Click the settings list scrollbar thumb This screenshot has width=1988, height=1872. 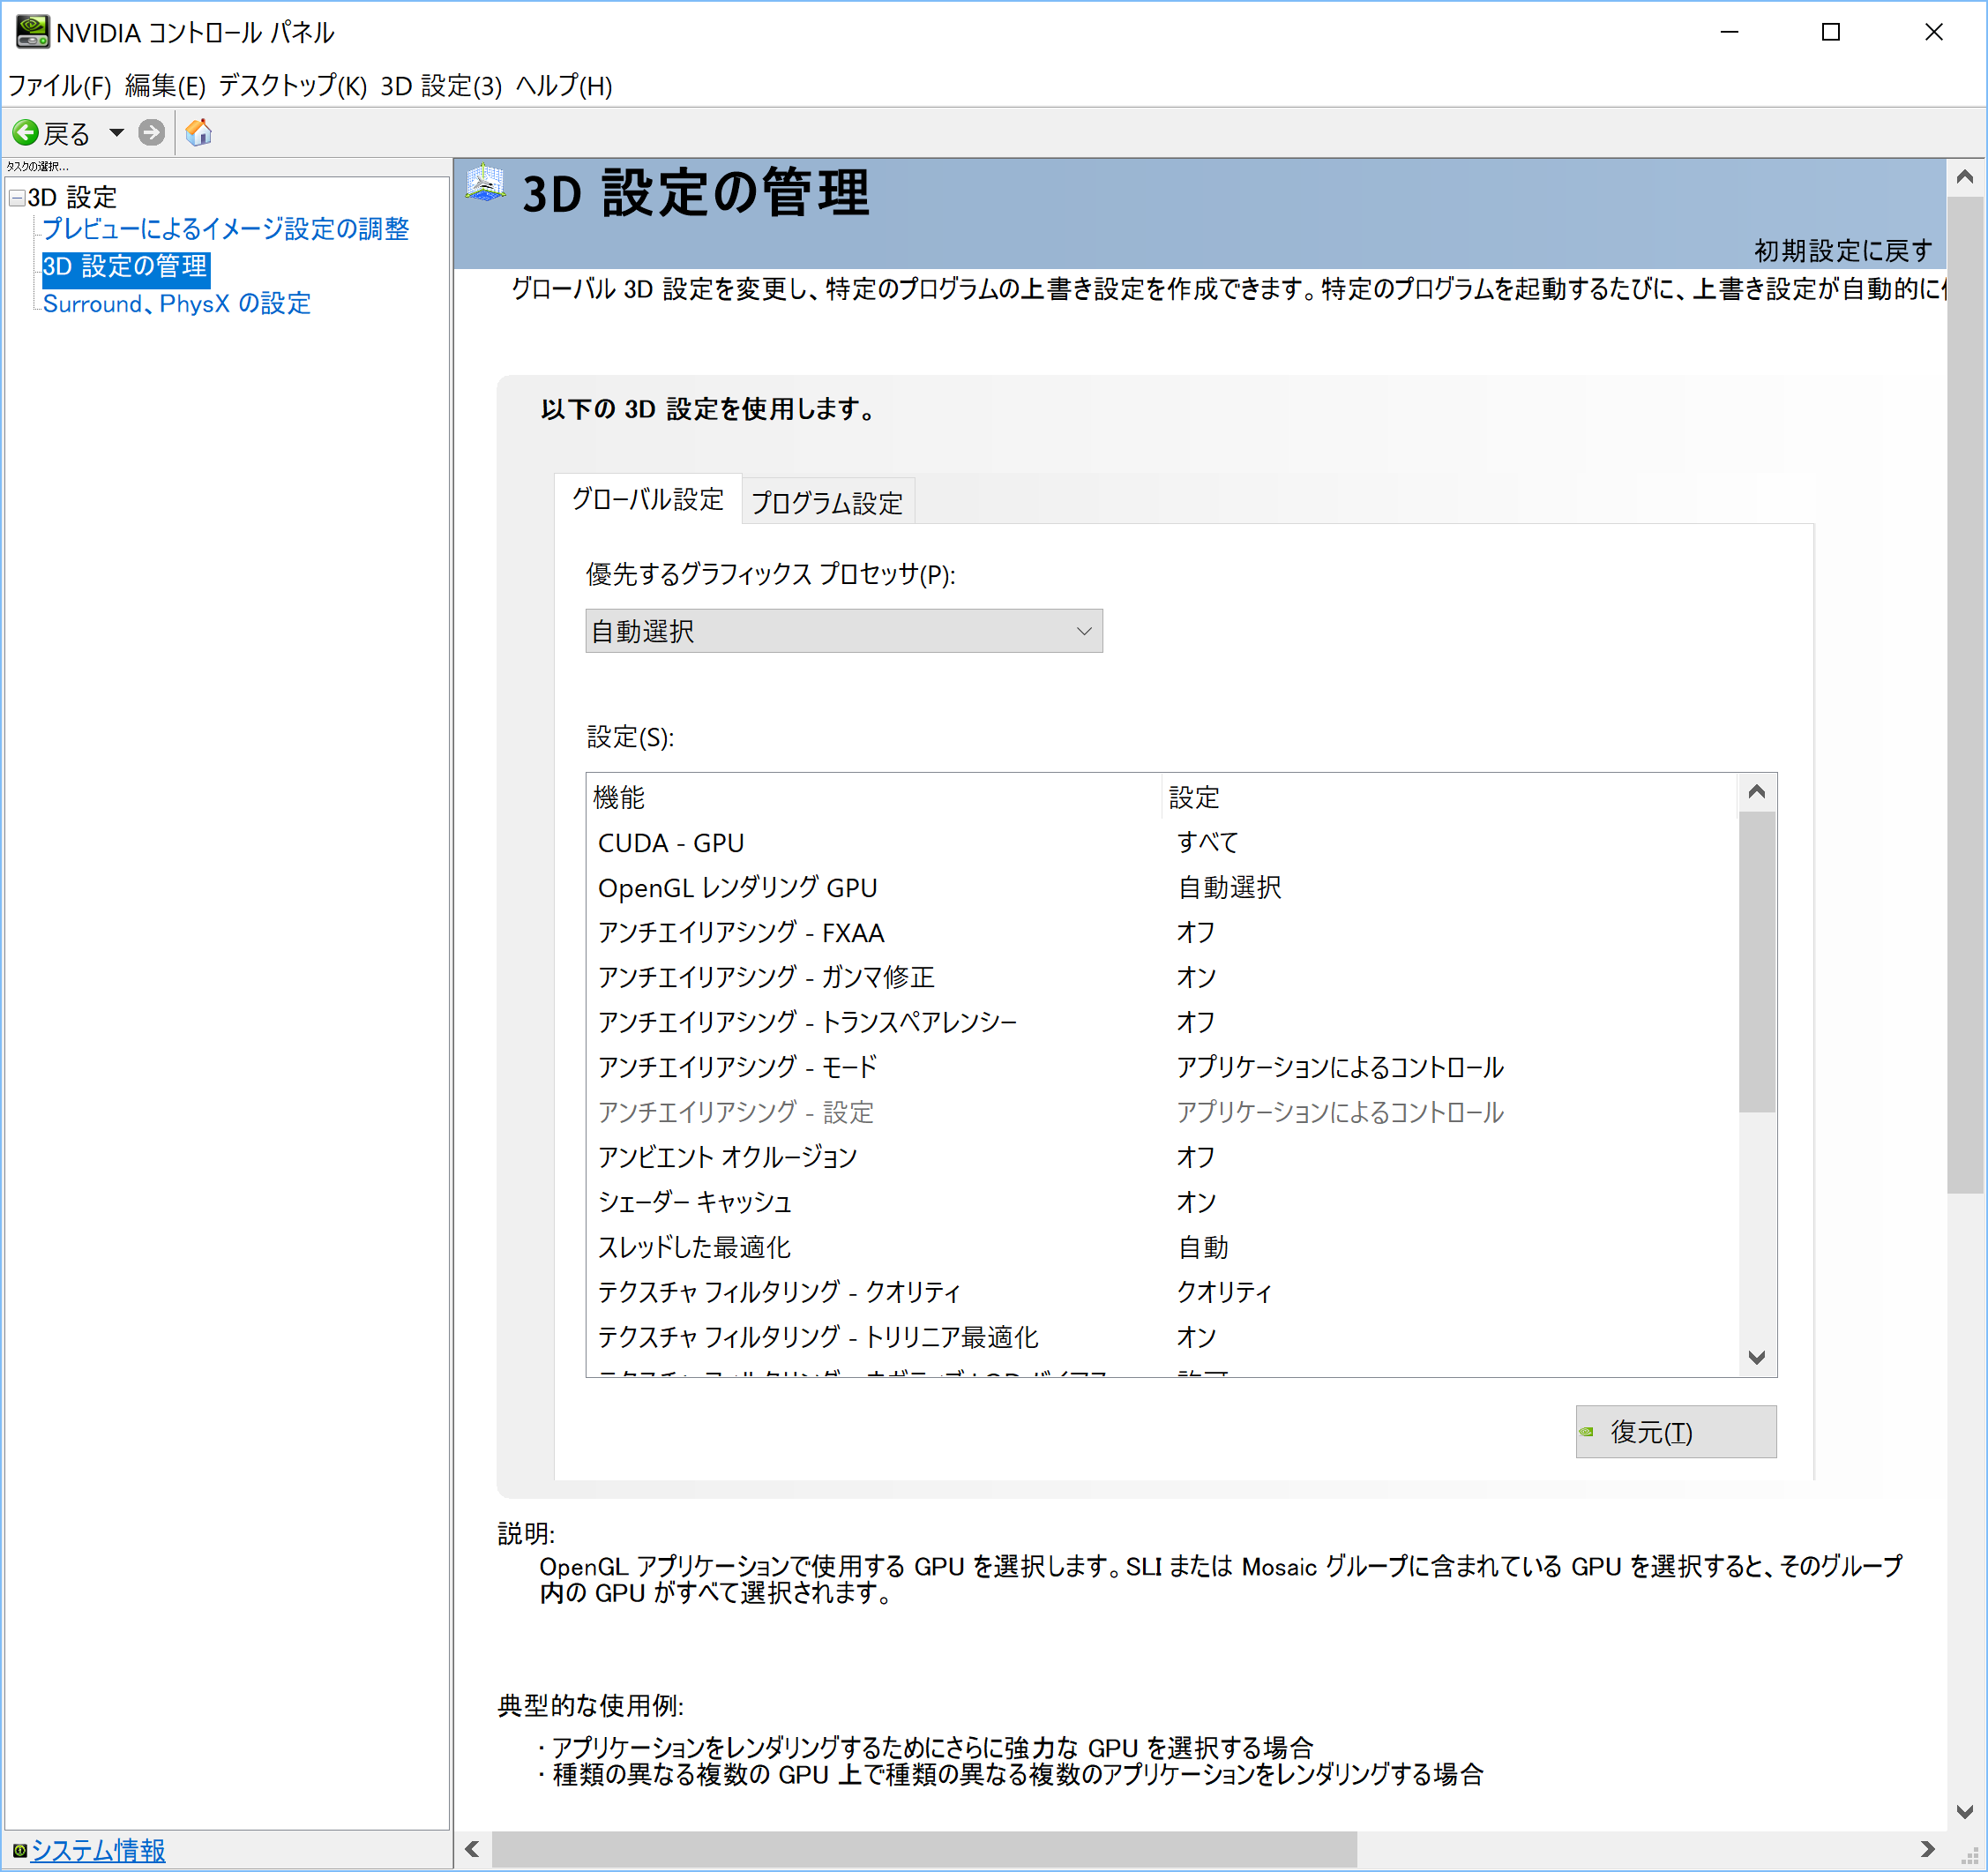click(1757, 962)
